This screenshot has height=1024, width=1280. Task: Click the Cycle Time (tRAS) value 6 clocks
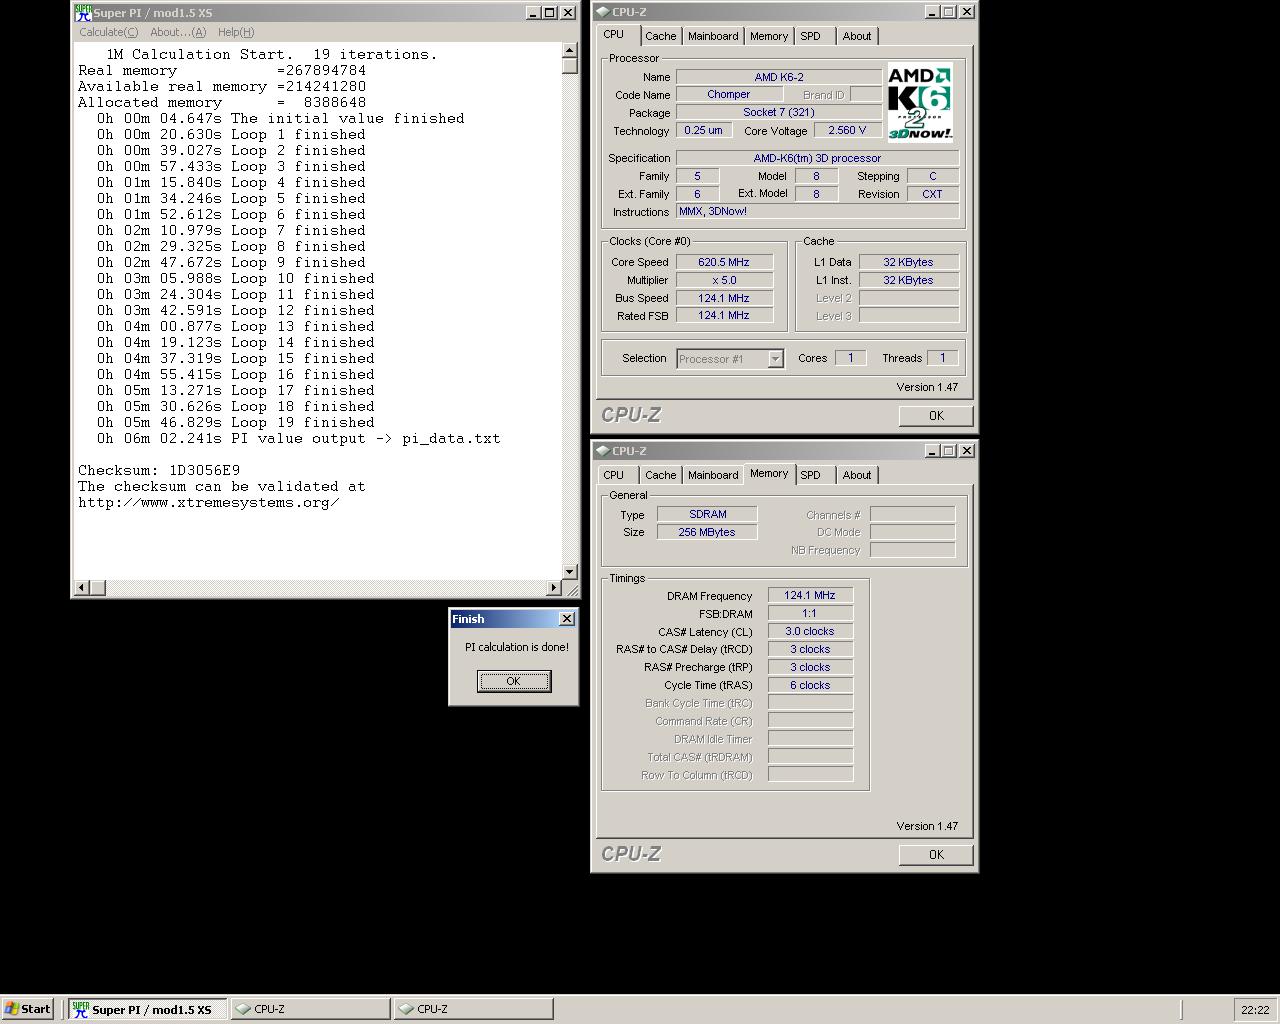point(810,685)
